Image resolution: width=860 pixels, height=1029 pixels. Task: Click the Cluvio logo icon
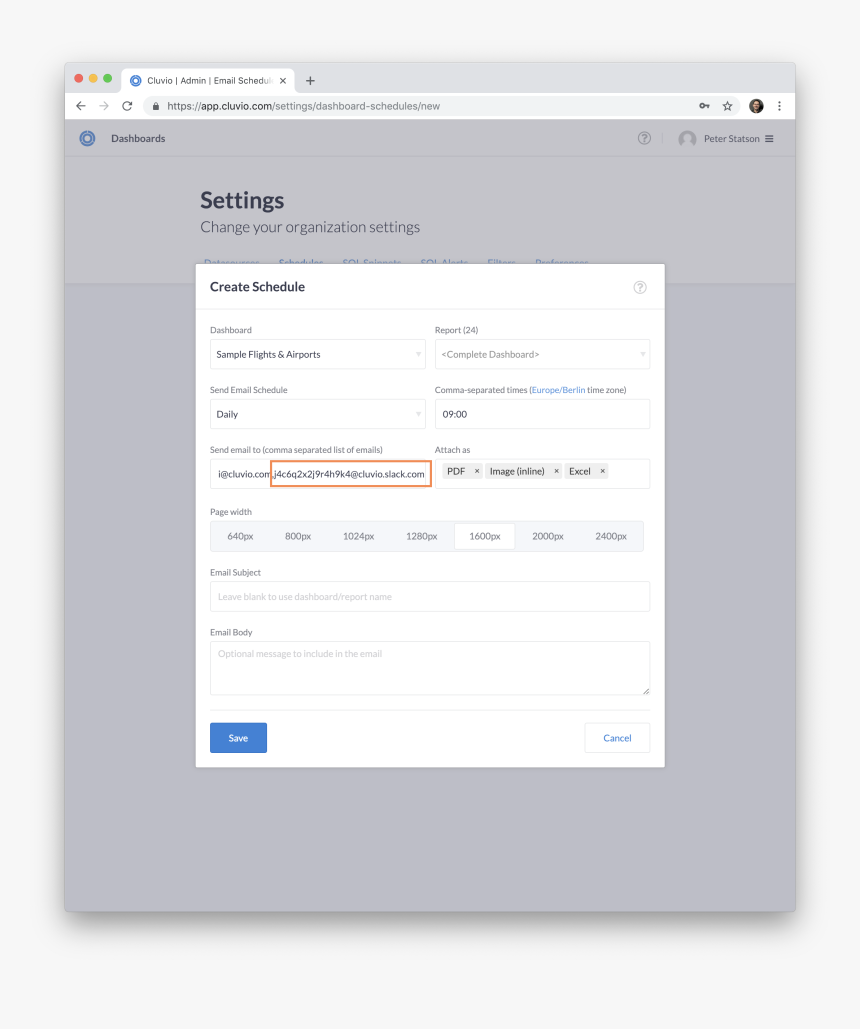[87, 139]
